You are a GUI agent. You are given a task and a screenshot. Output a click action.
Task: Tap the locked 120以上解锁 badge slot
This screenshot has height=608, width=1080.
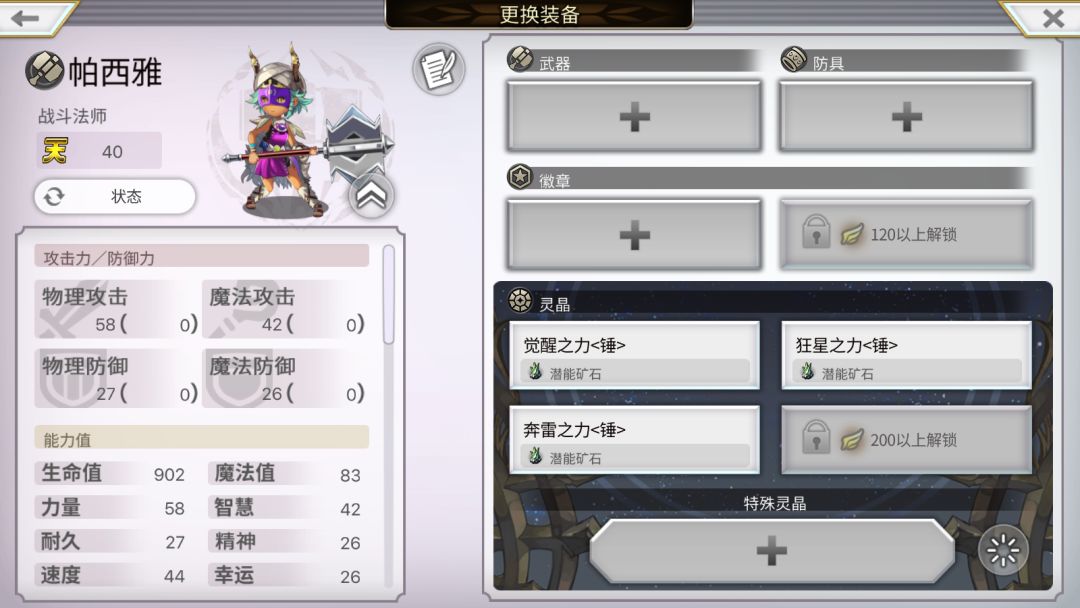pyautogui.click(x=906, y=235)
